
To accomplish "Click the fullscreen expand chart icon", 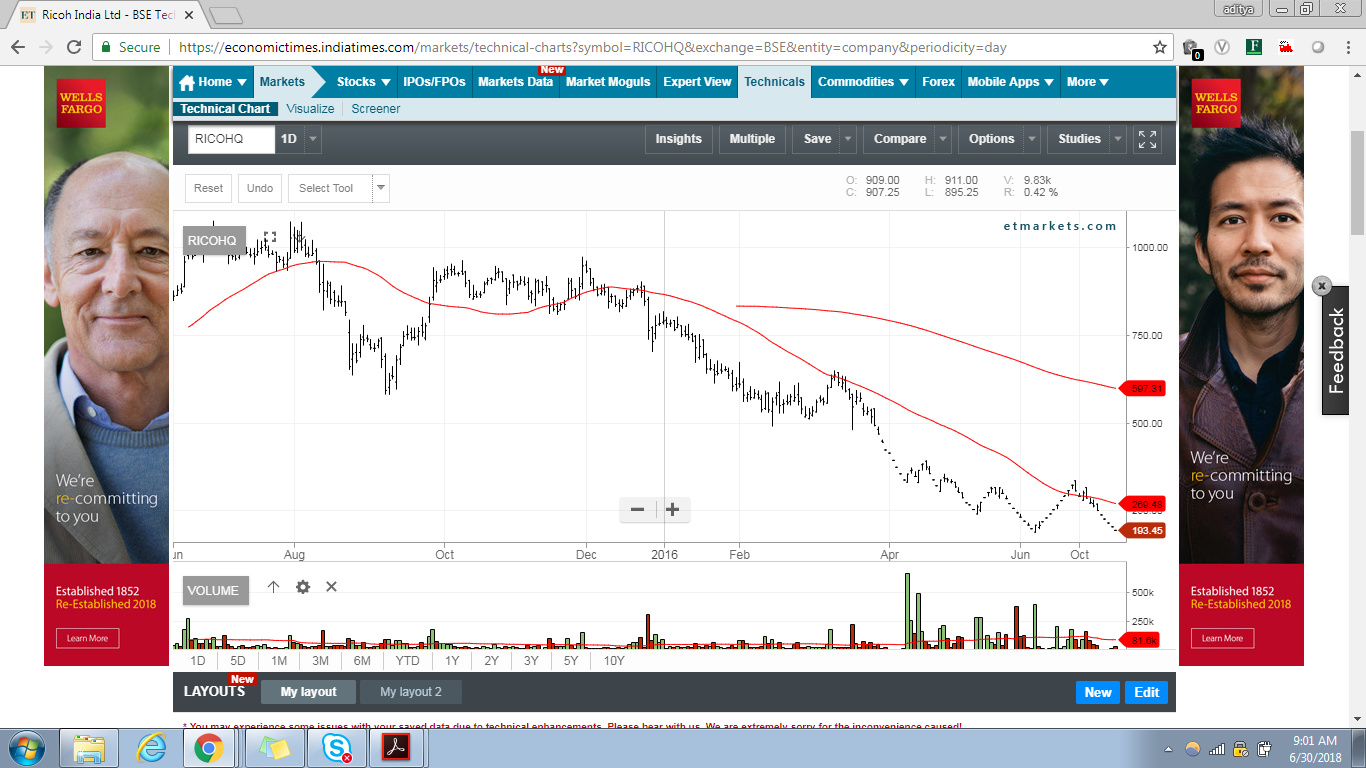I will [x=1147, y=140].
